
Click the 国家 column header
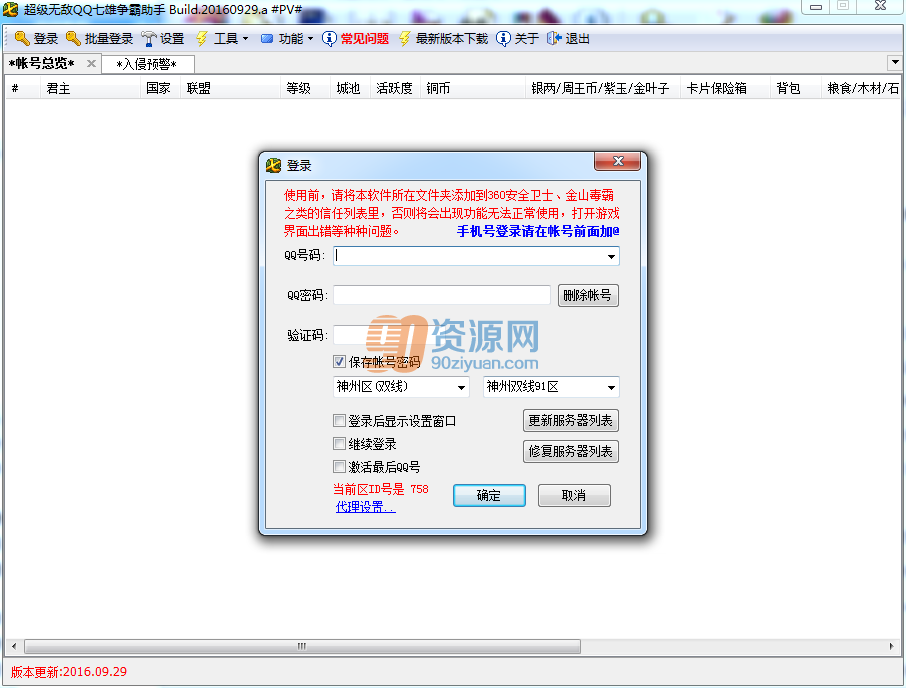[160, 88]
